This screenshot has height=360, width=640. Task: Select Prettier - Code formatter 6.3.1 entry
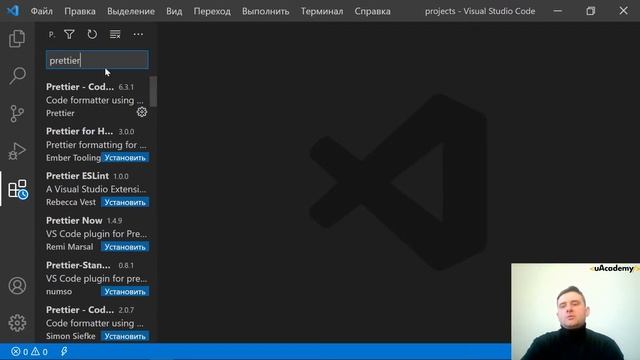coord(97,100)
